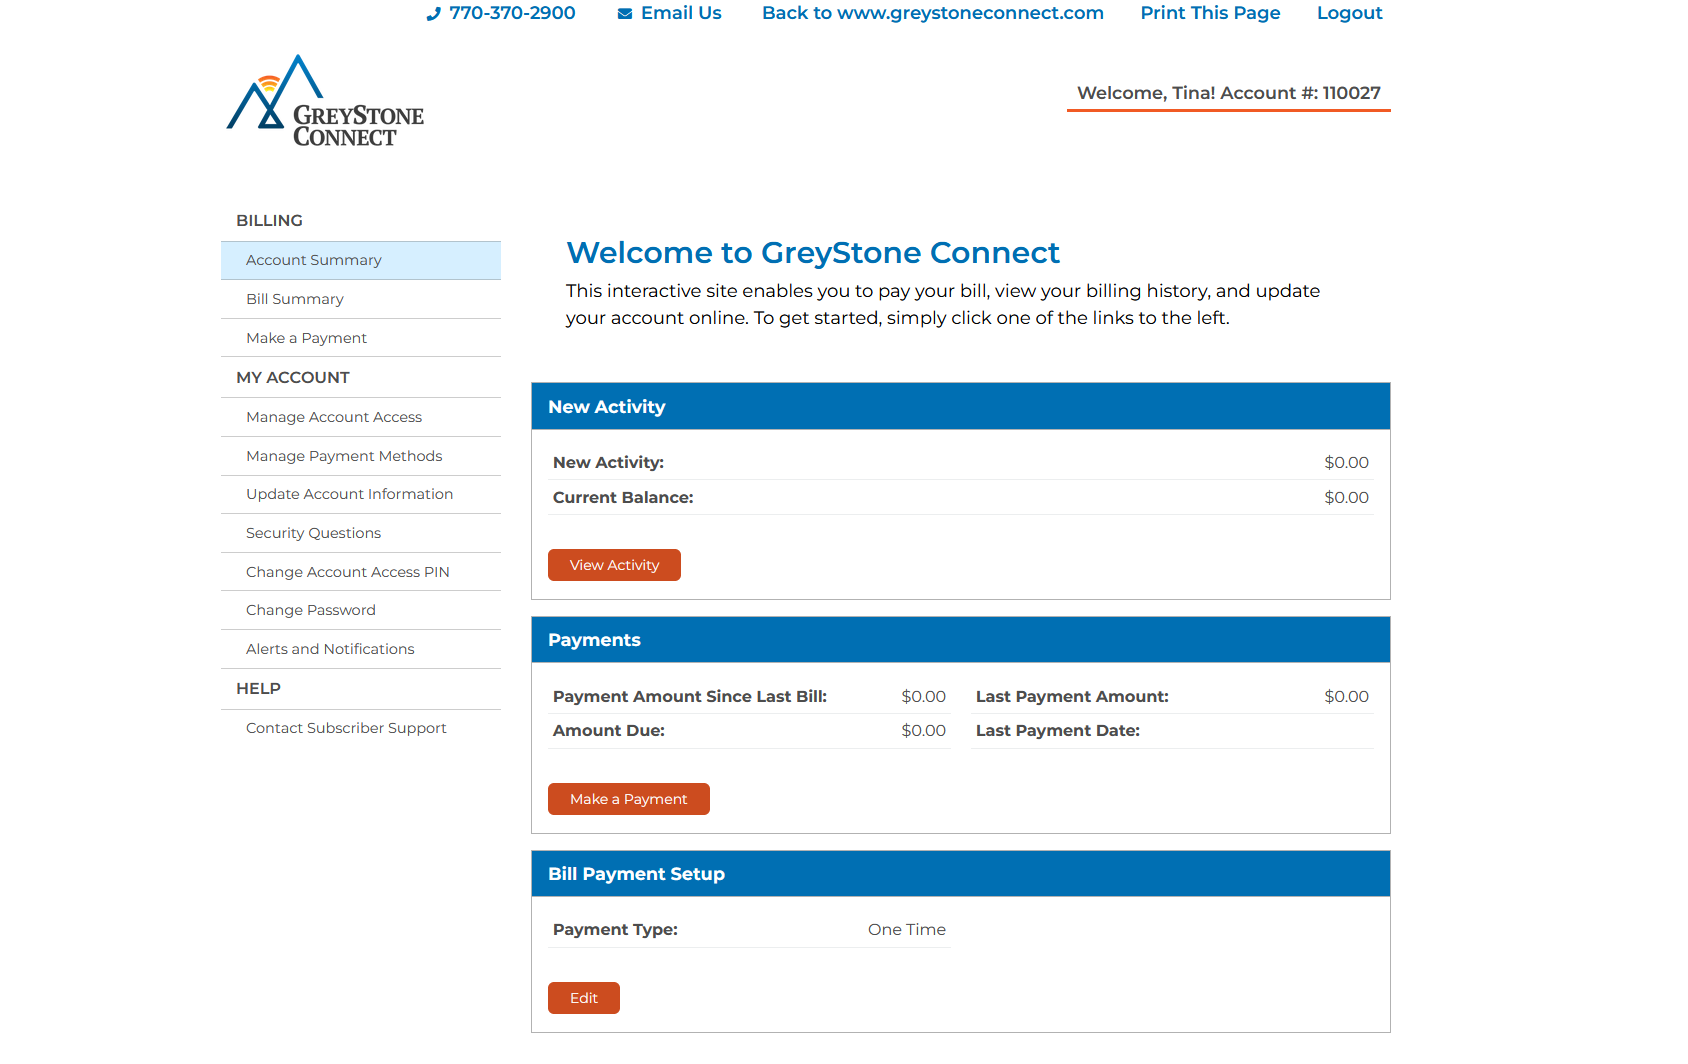Click the Welcome to GreyStone Connect heading
Viewport: 1688px width, 1064px height.
point(813,253)
